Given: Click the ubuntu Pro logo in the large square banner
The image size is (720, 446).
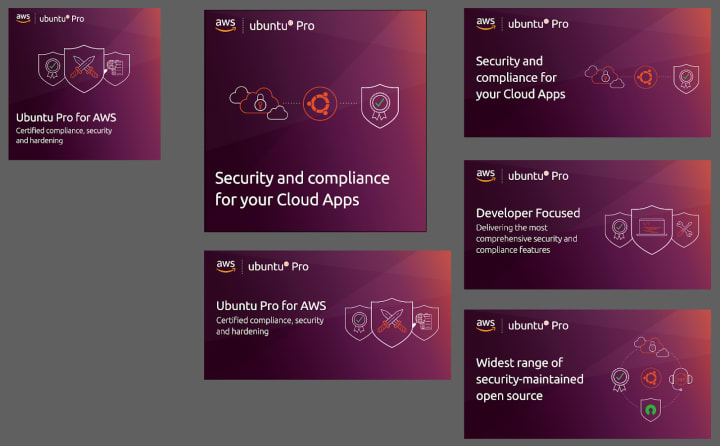Looking at the screenshot, I should click(281, 26).
